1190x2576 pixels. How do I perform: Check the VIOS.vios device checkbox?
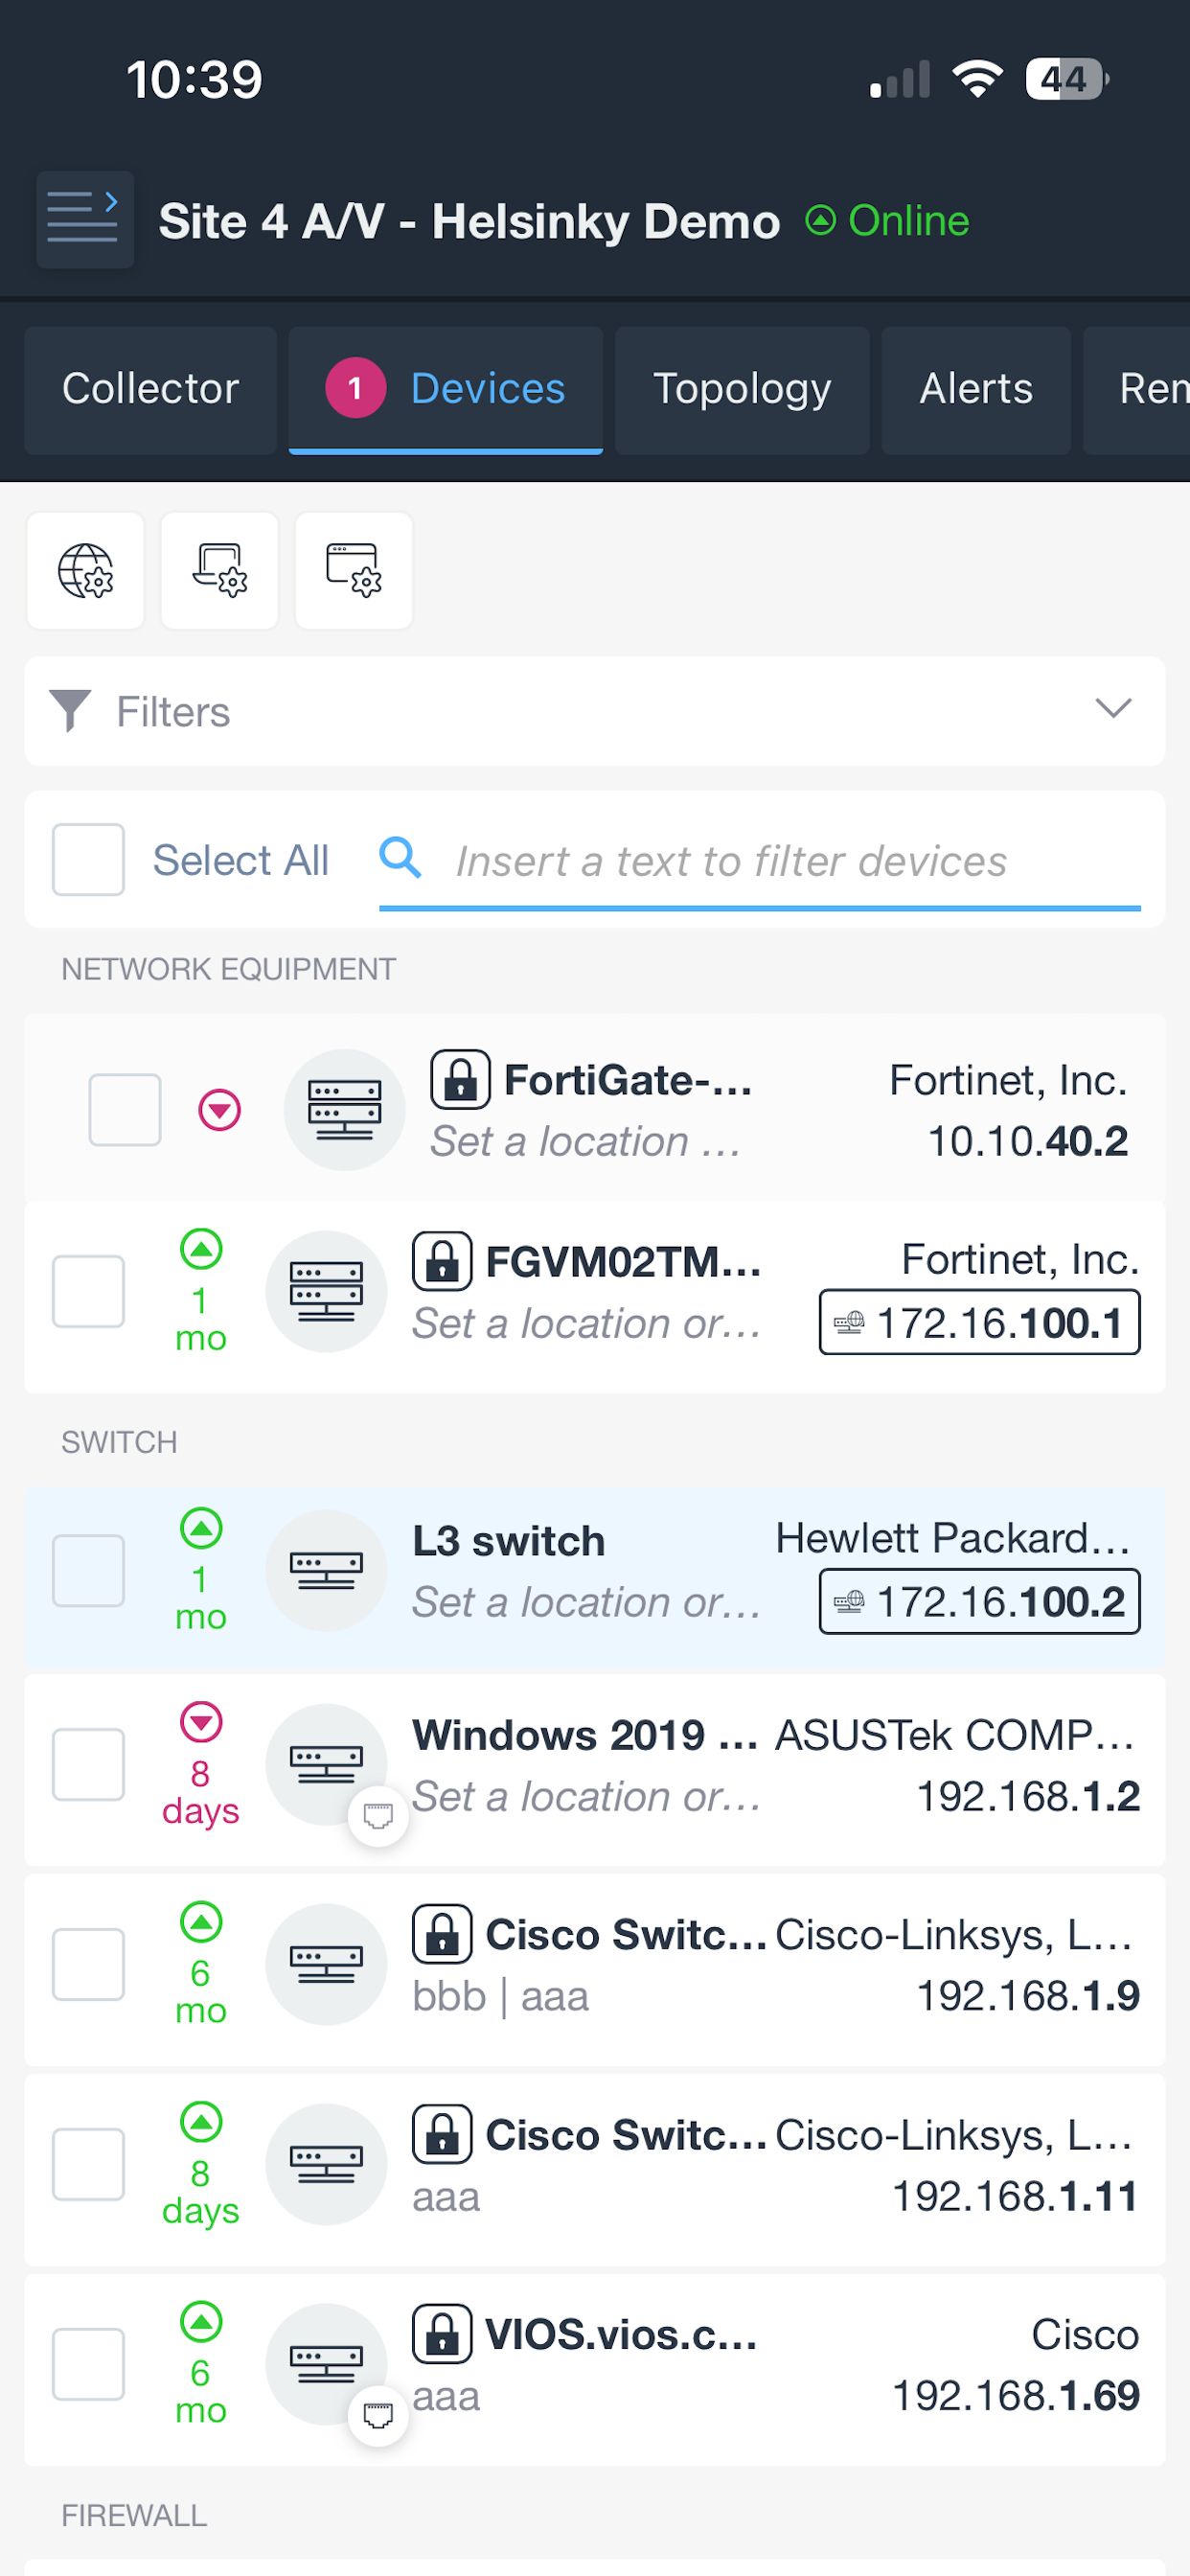(x=88, y=2364)
